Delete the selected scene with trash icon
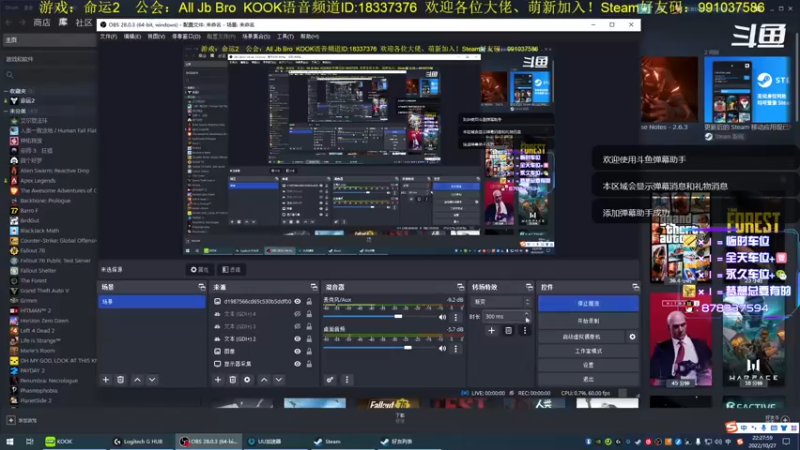 (120, 380)
